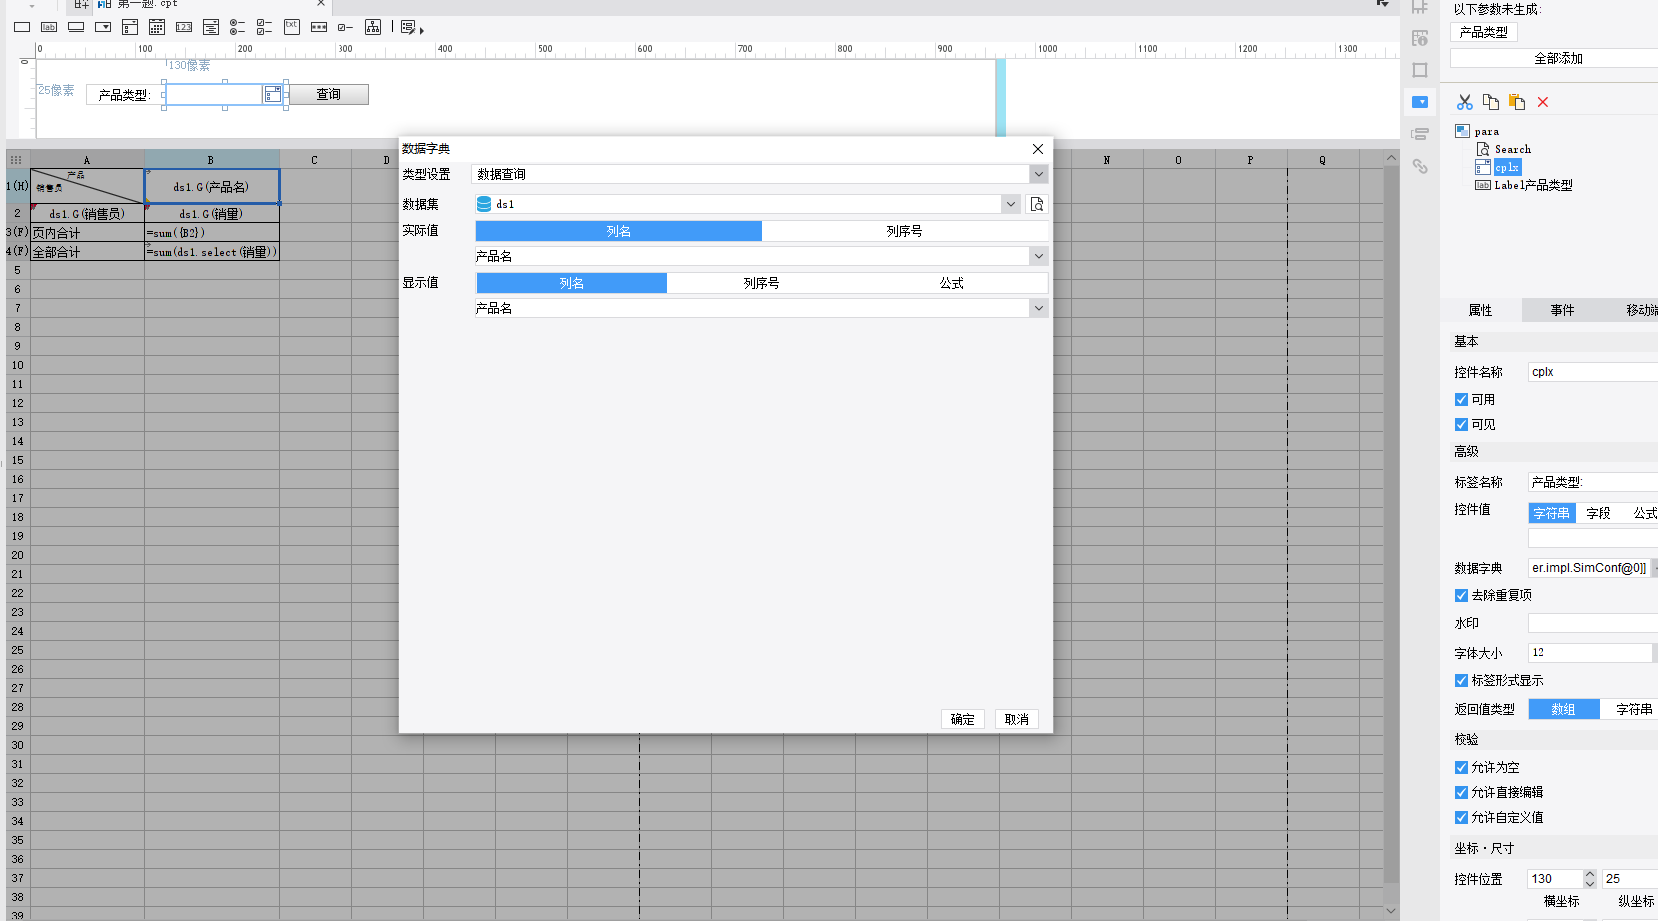
Task: Click the 控件名称 cplx input field
Action: coord(1593,372)
